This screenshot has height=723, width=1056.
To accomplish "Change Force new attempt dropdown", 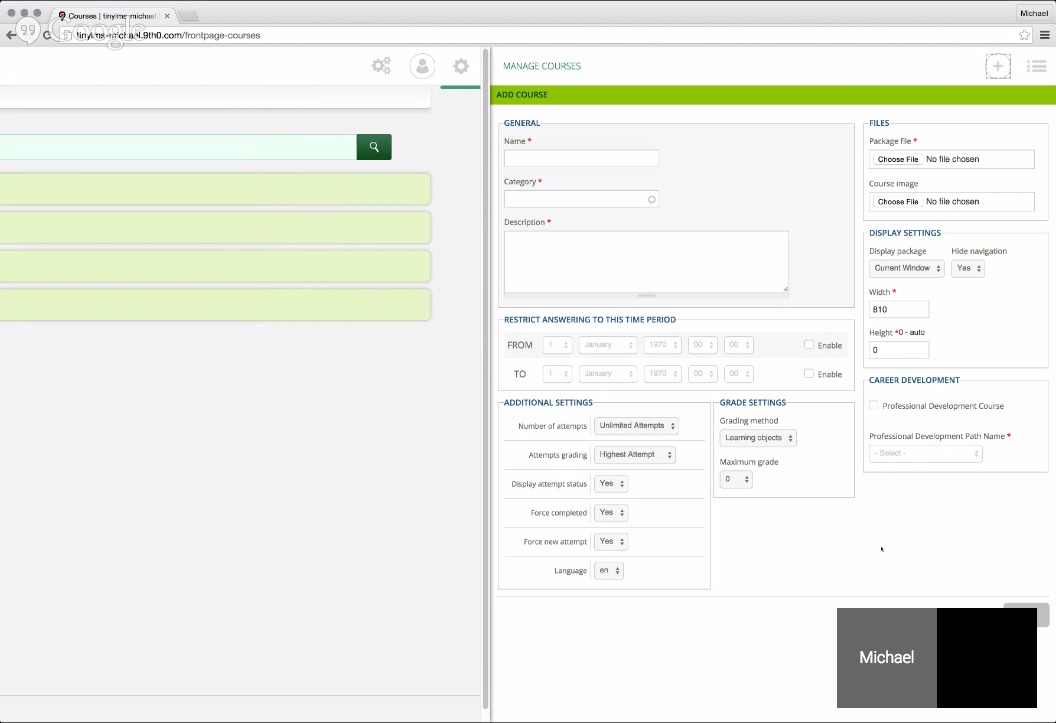I will pos(611,541).
